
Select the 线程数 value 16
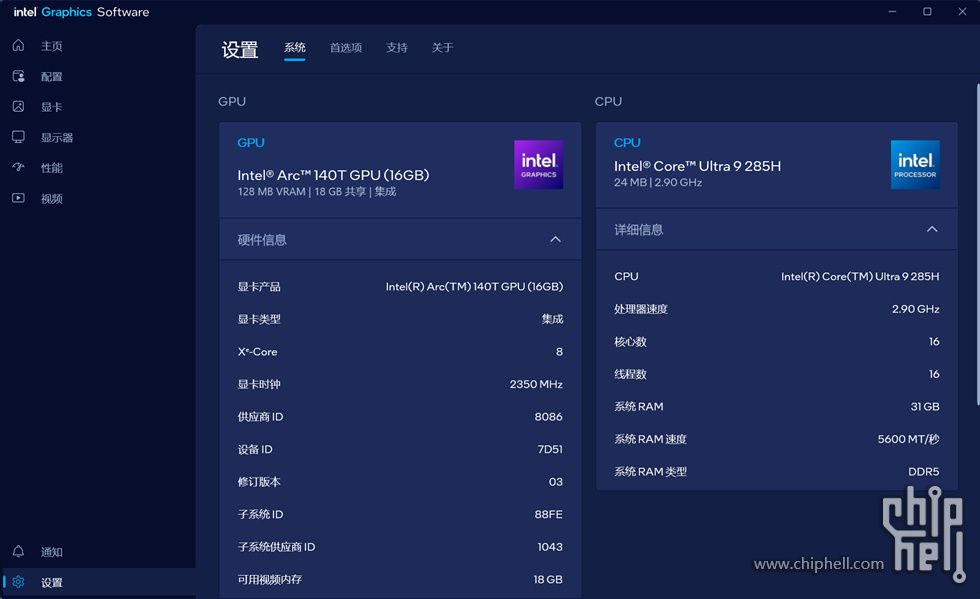coord(934,374)
